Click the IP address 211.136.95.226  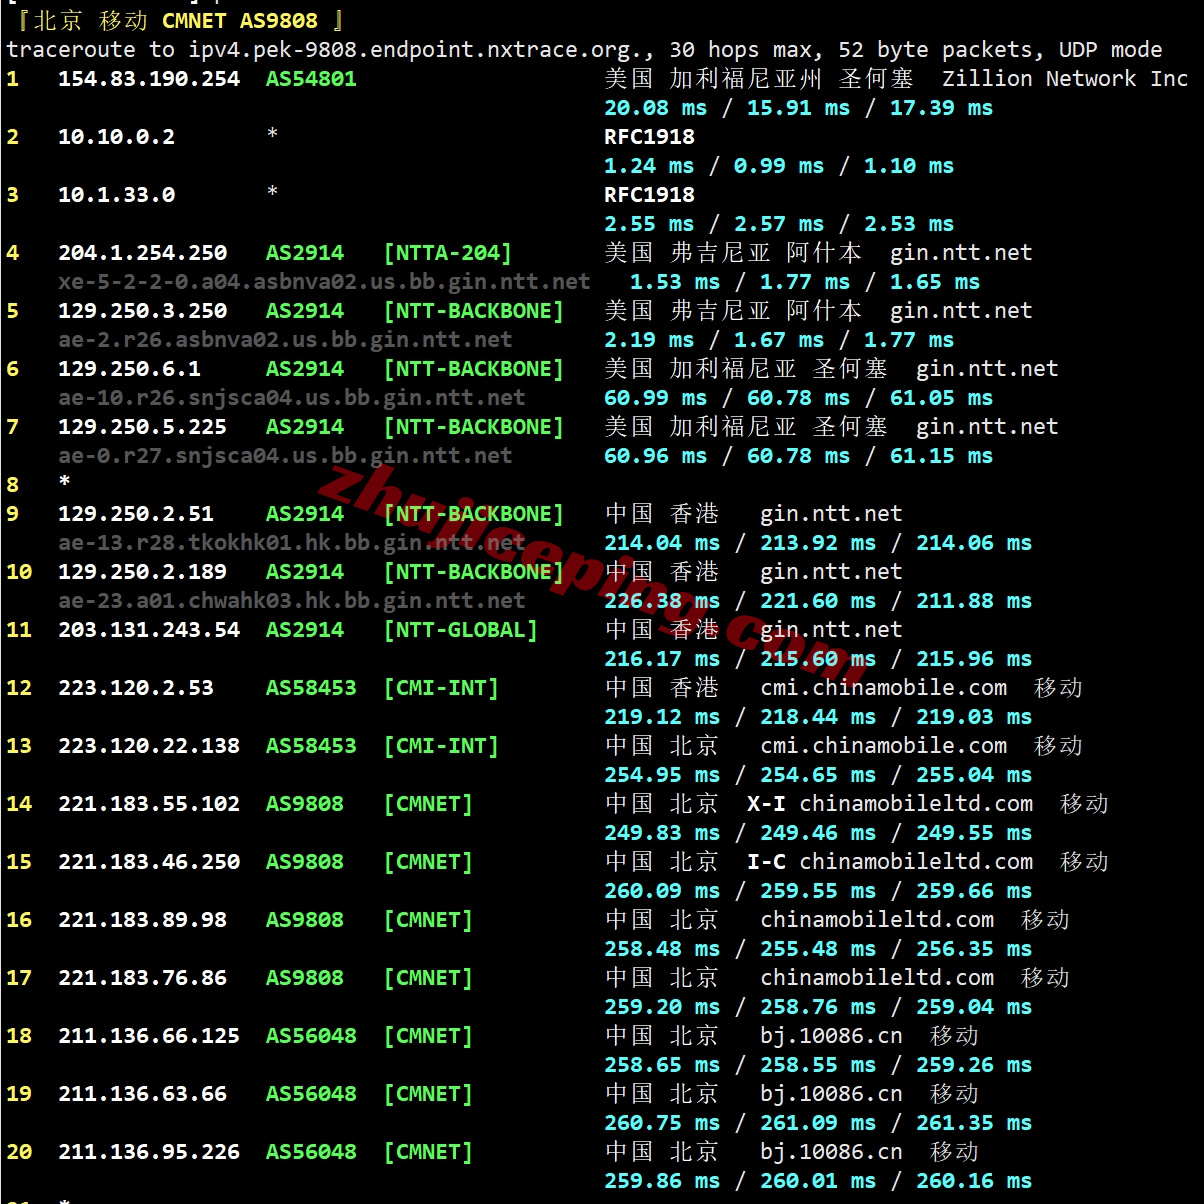pos(149,1152)
